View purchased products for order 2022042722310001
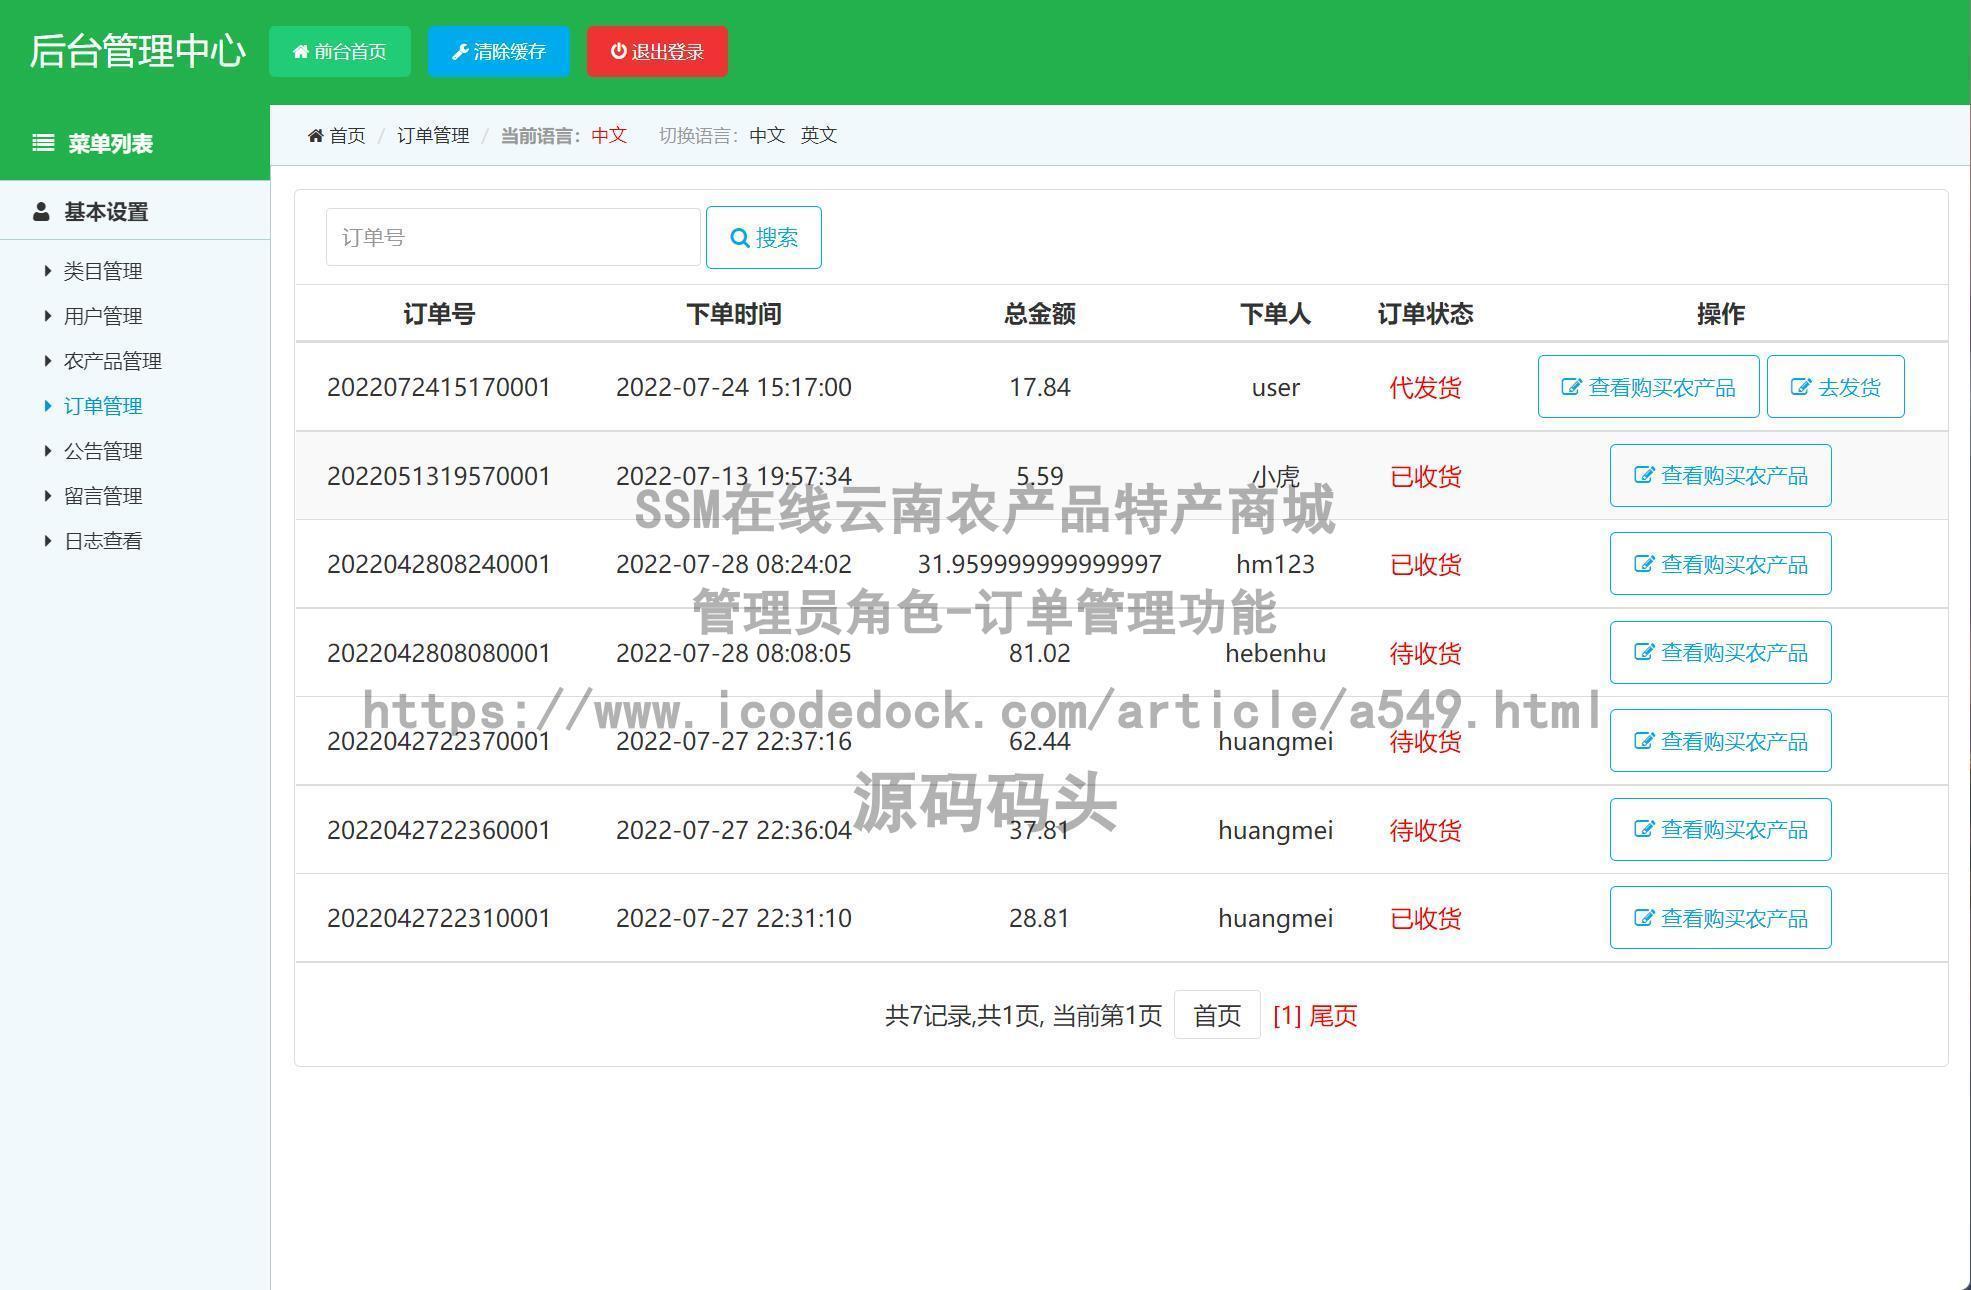 [1720, 917]
